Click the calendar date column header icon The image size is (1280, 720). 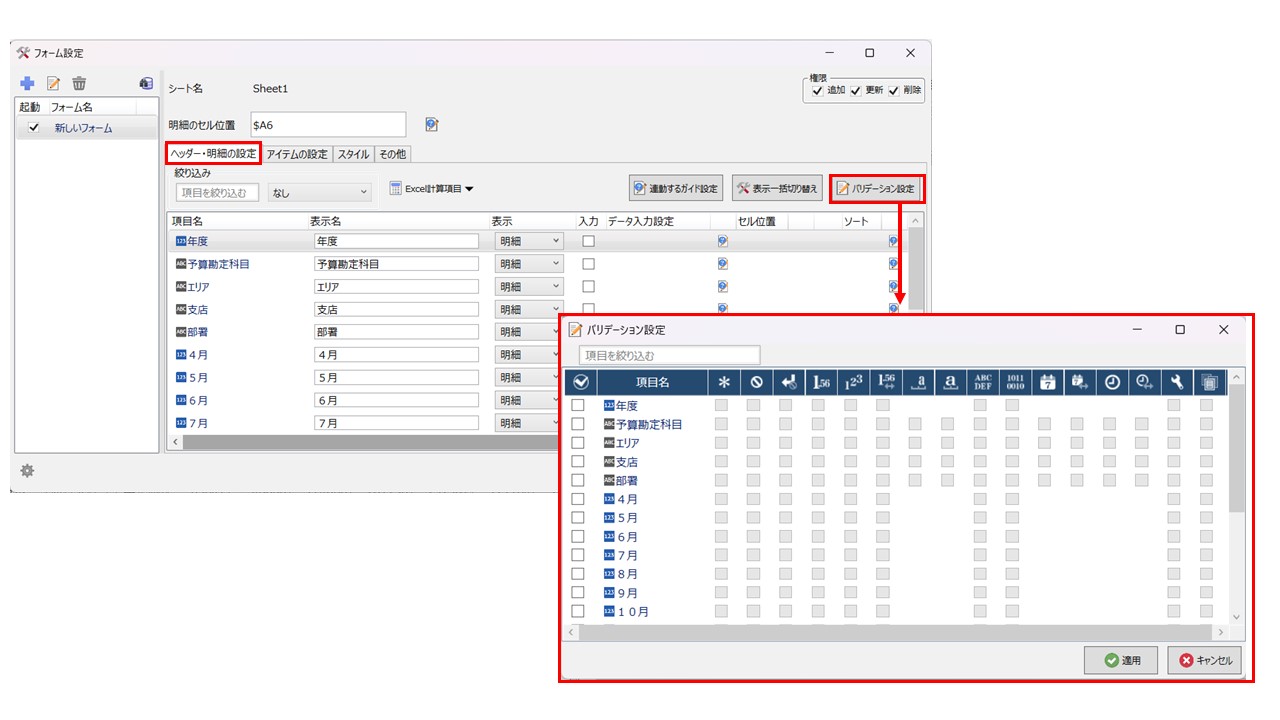point(1047,382)
